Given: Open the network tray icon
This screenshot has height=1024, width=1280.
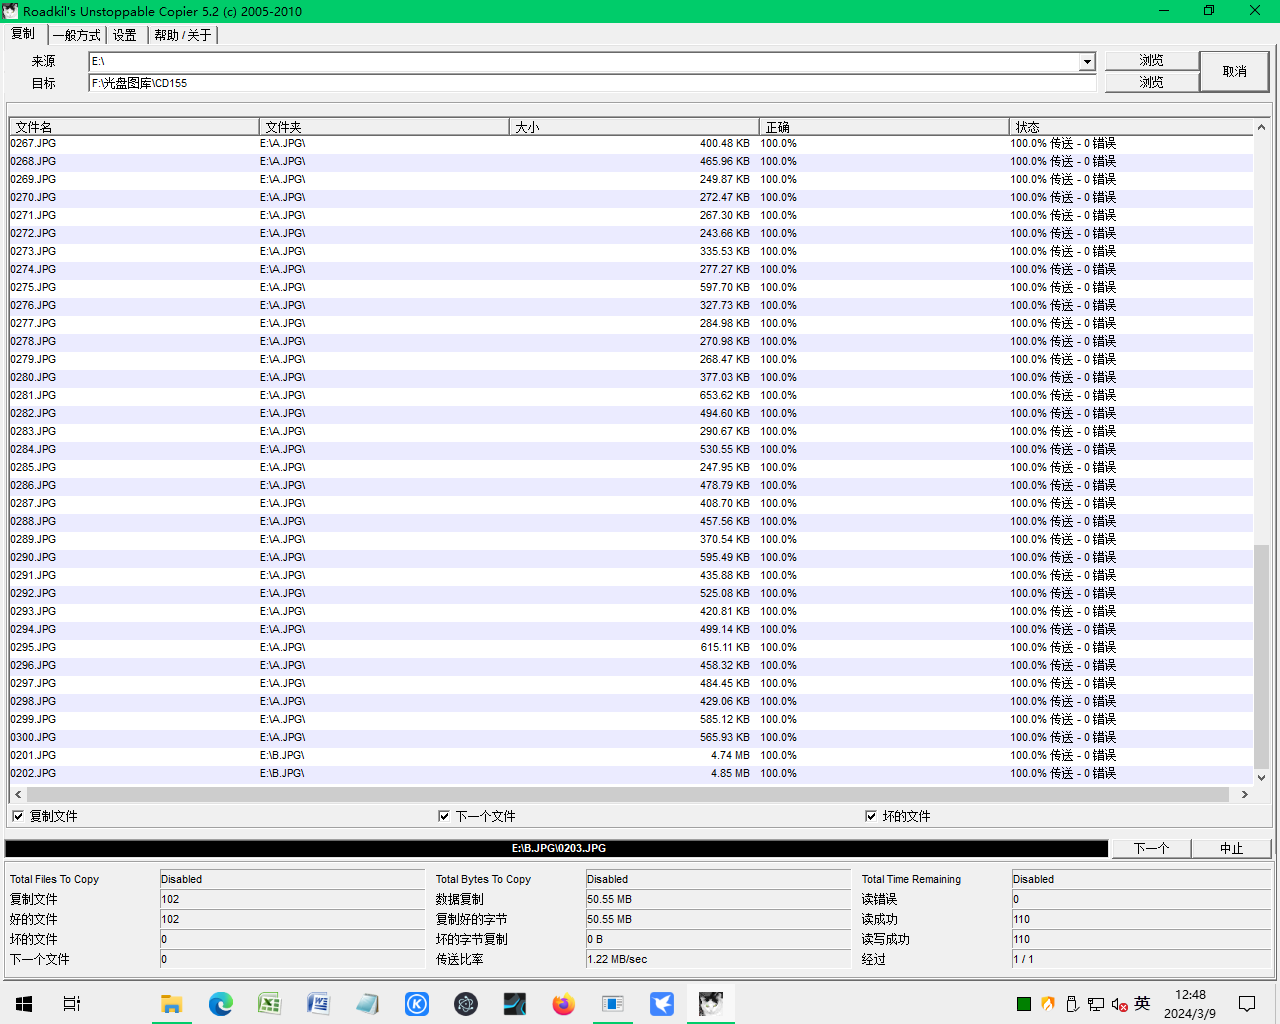Looking at the screenshot, I should pyautogui.click(x=1096, y=1004).
